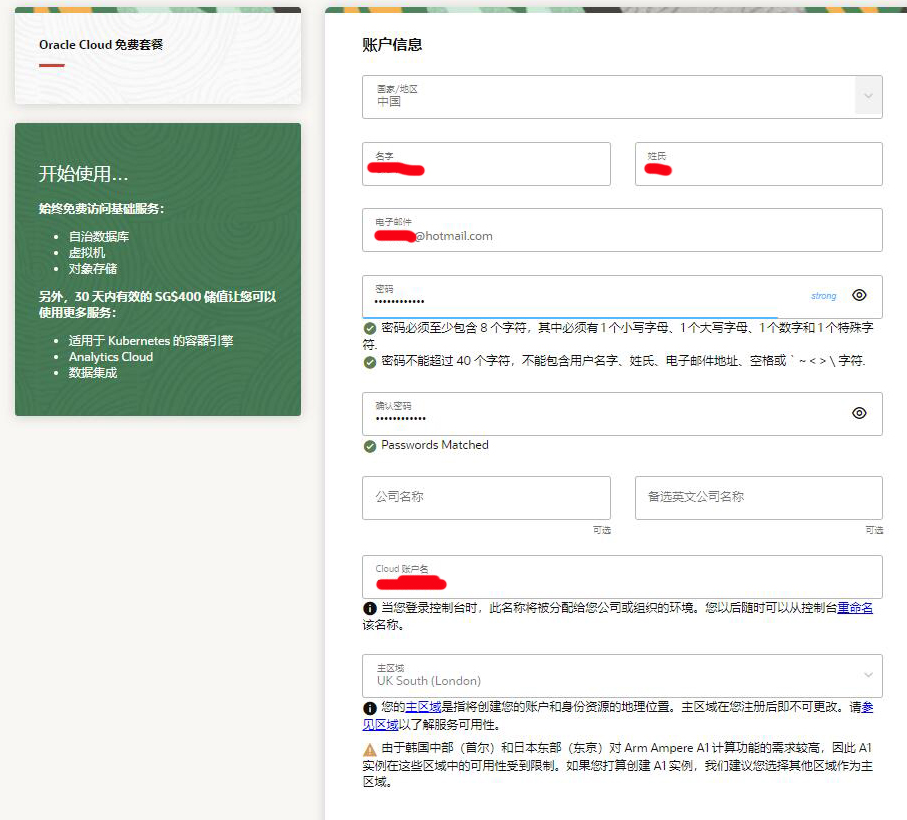
Task: Click the info icon under Cloud account name
Action: coord(370,608)
